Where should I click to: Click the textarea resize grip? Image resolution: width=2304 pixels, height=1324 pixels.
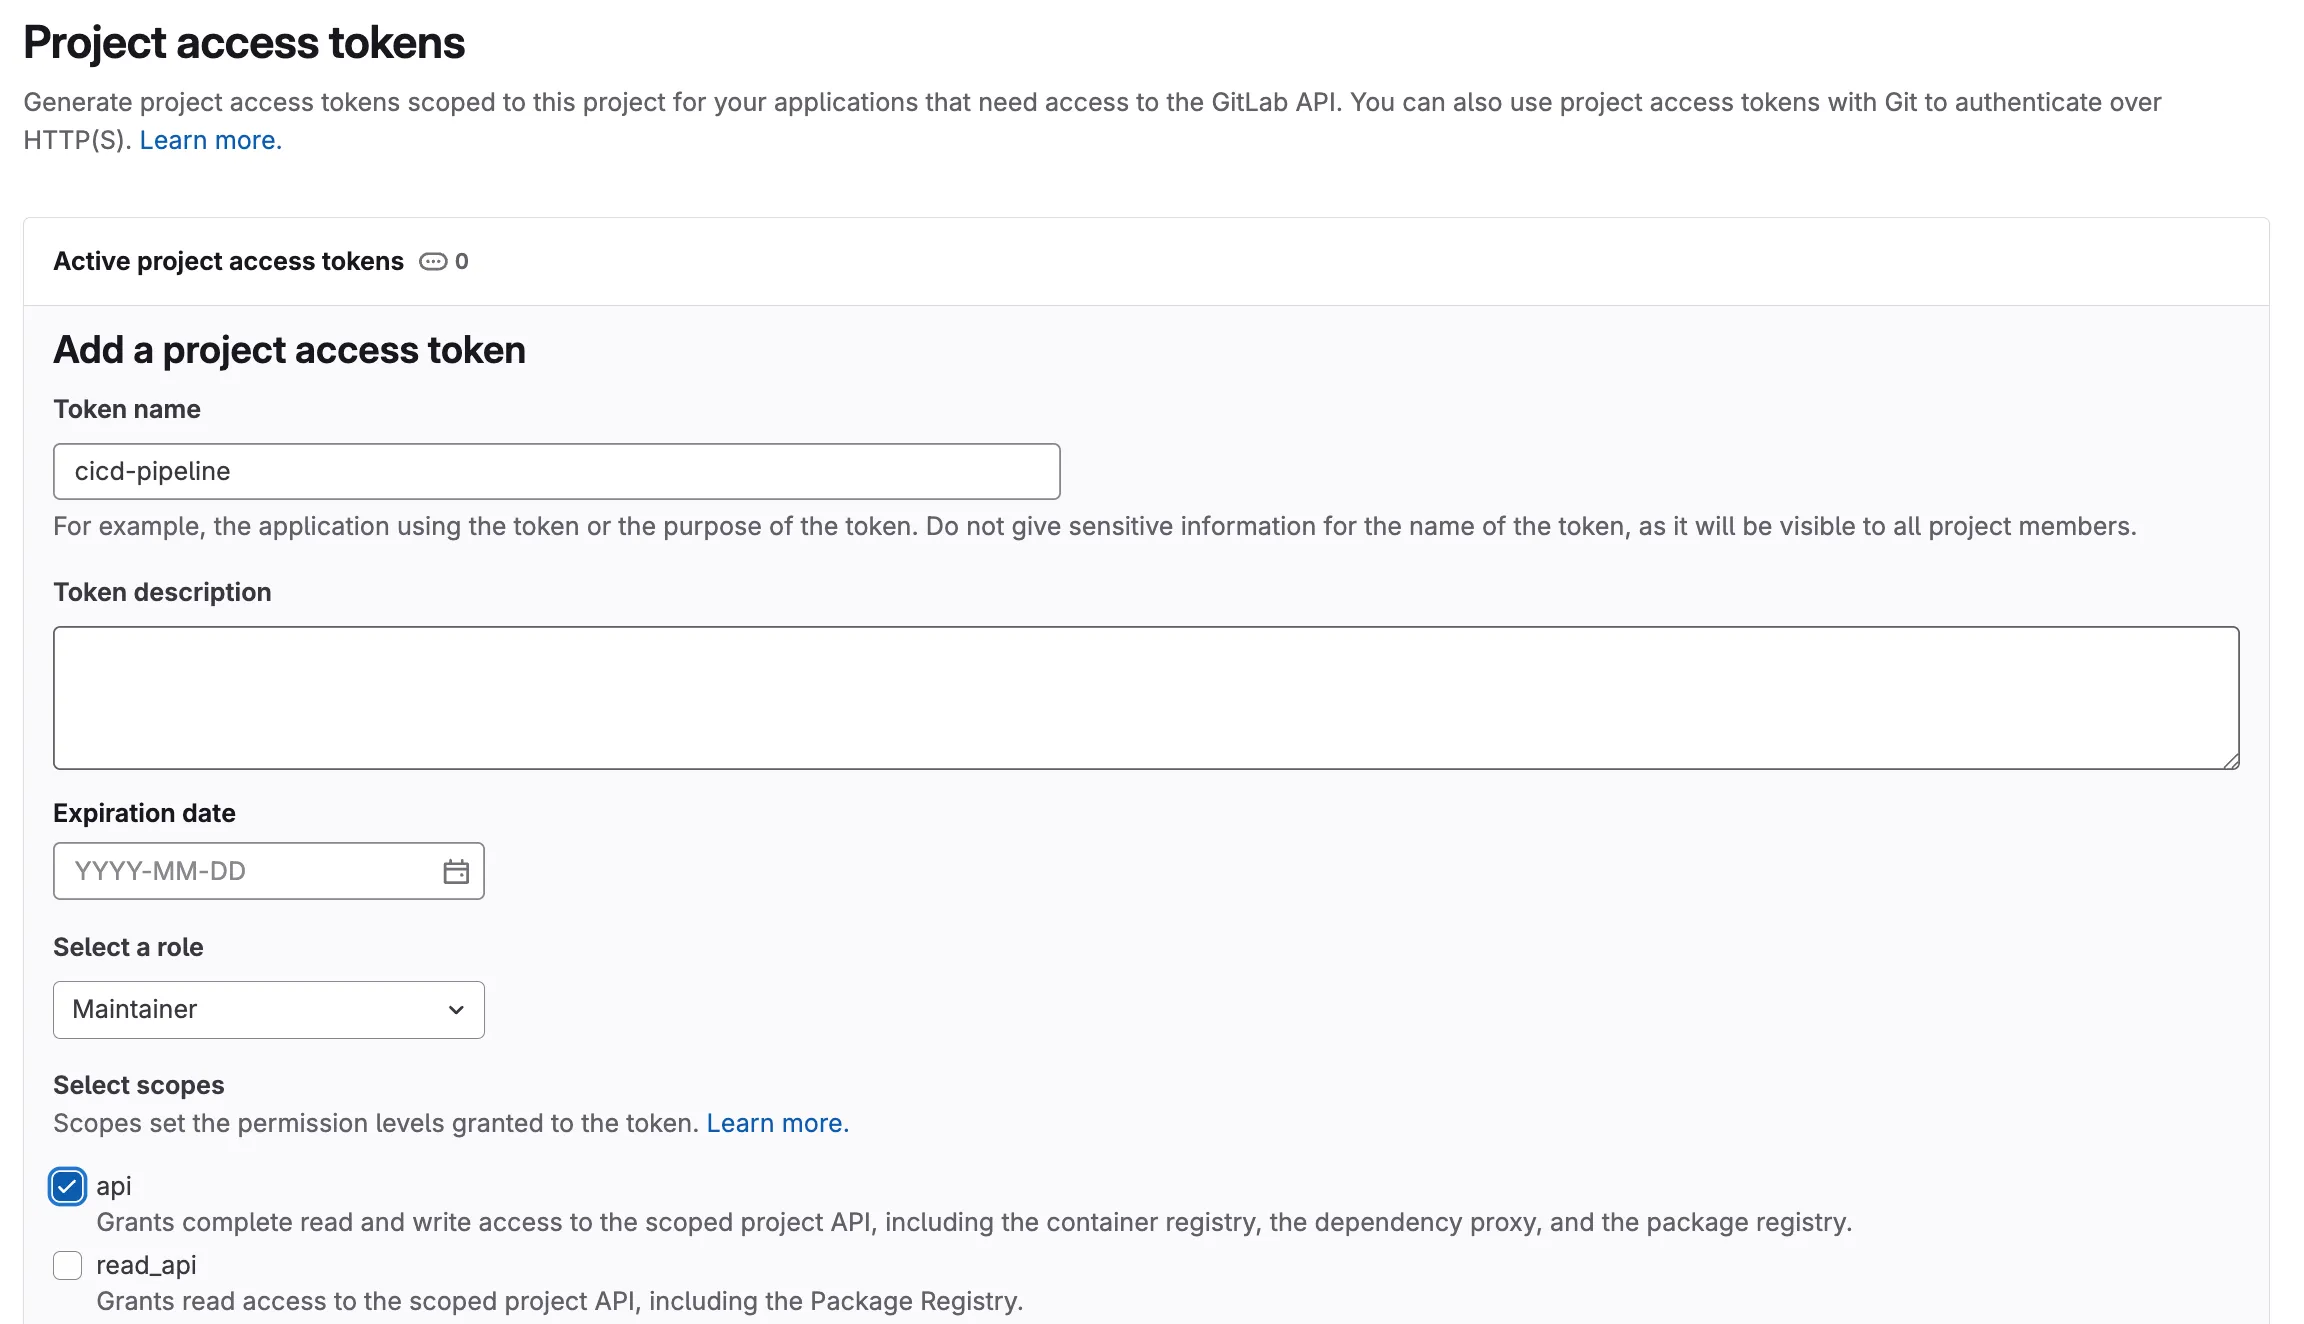point(2231,760)
